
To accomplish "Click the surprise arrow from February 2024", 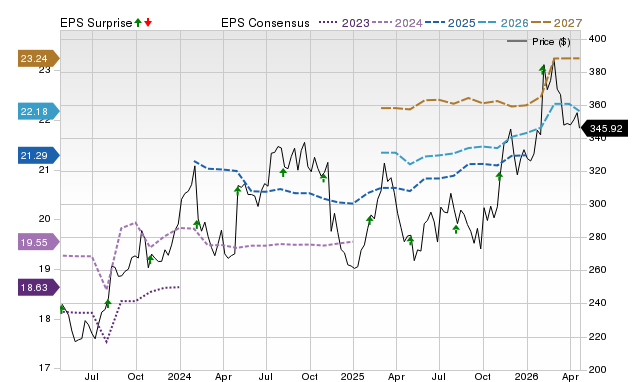I will 197,224.
